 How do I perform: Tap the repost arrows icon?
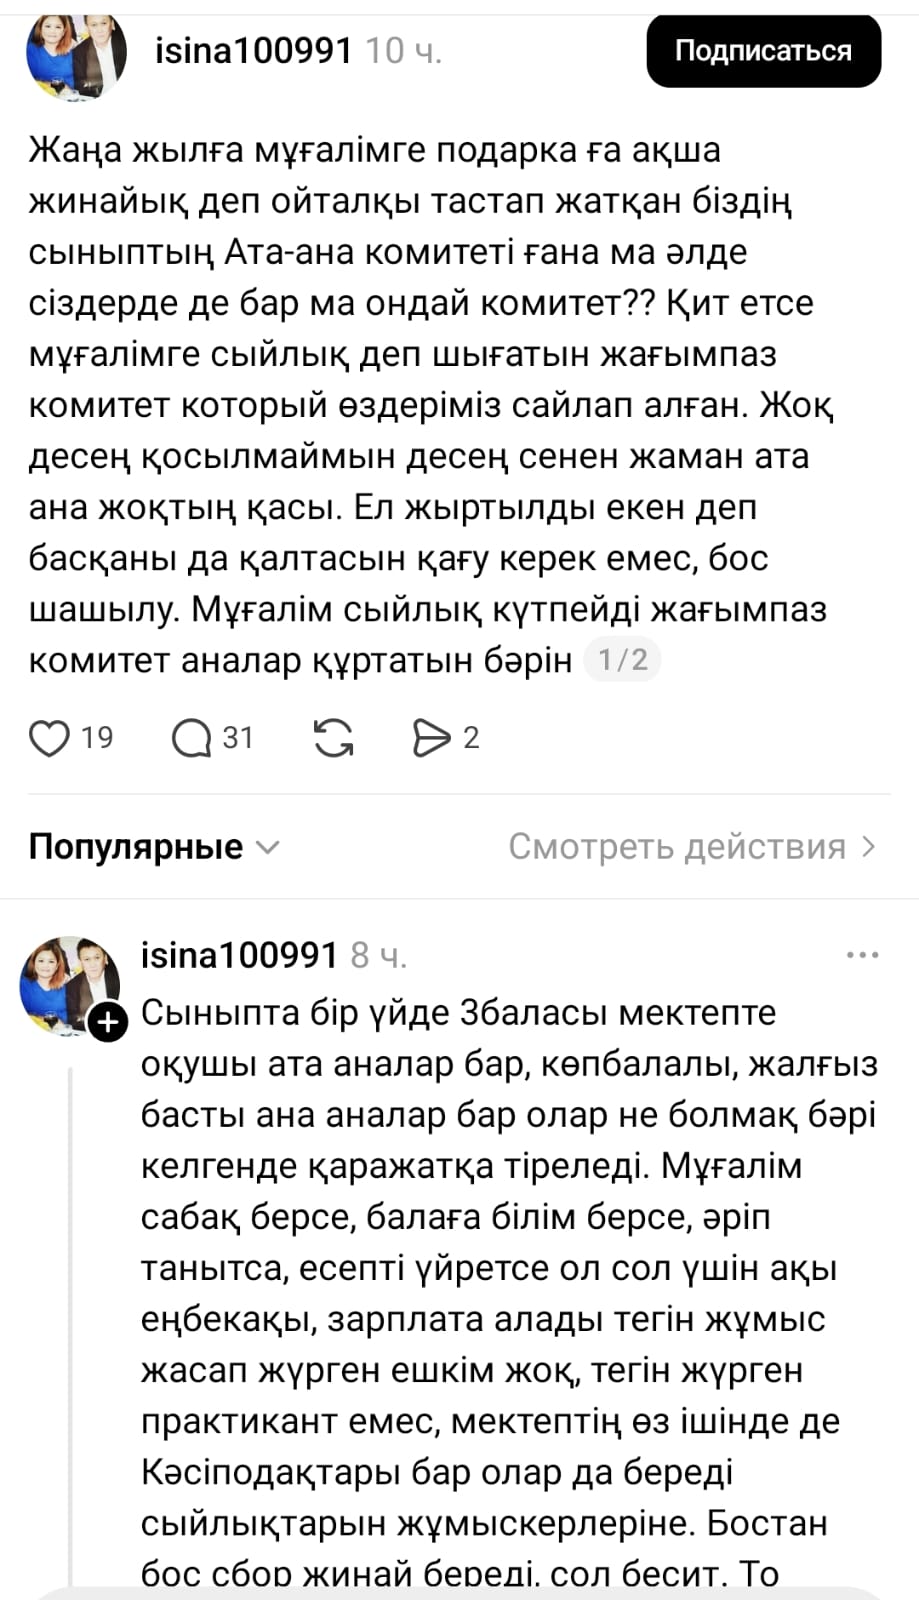click(x=333, y=739)
